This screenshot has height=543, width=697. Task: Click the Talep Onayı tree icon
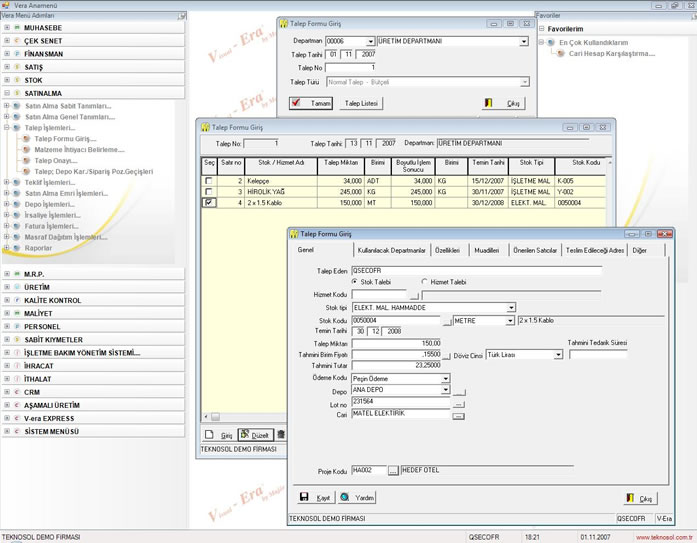coord(26,160)
